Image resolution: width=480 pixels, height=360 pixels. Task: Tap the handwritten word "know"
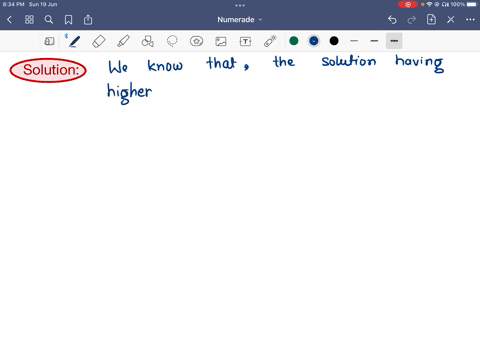coord(165,66)
